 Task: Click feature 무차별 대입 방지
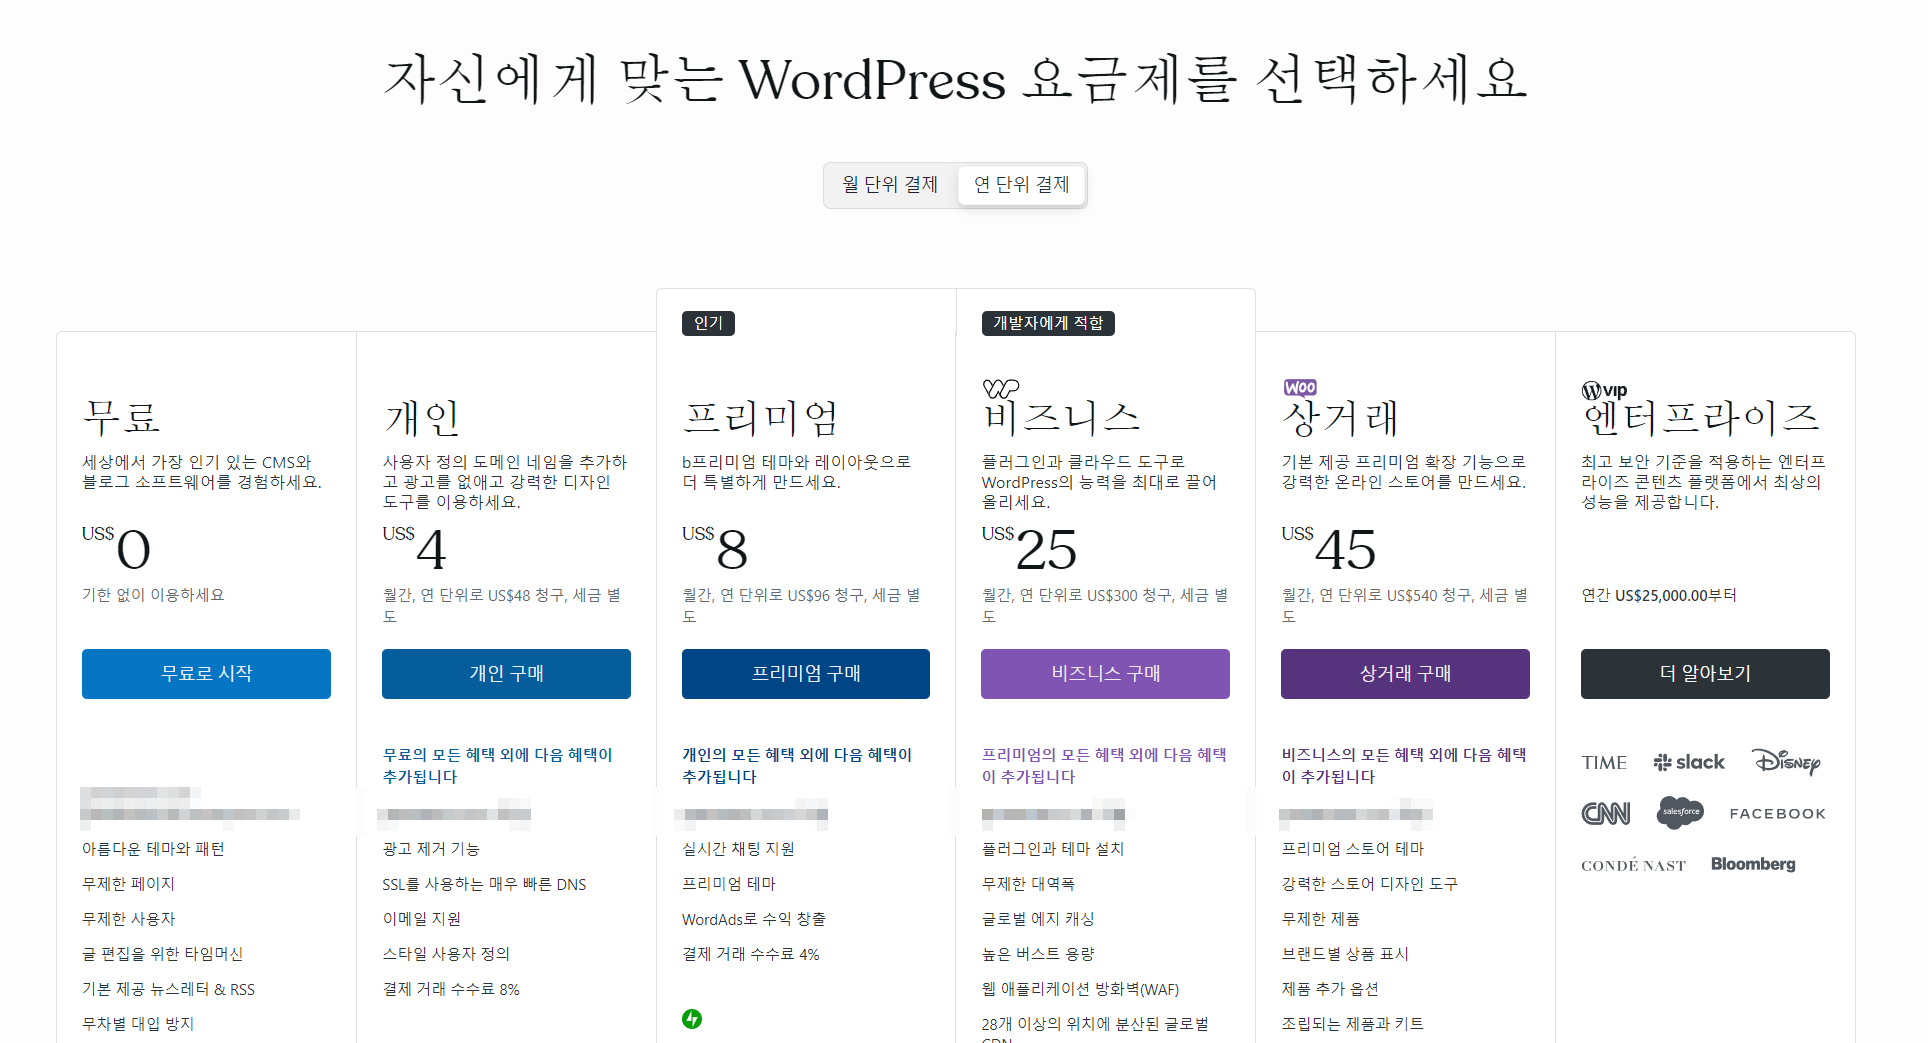point(138,1024)
